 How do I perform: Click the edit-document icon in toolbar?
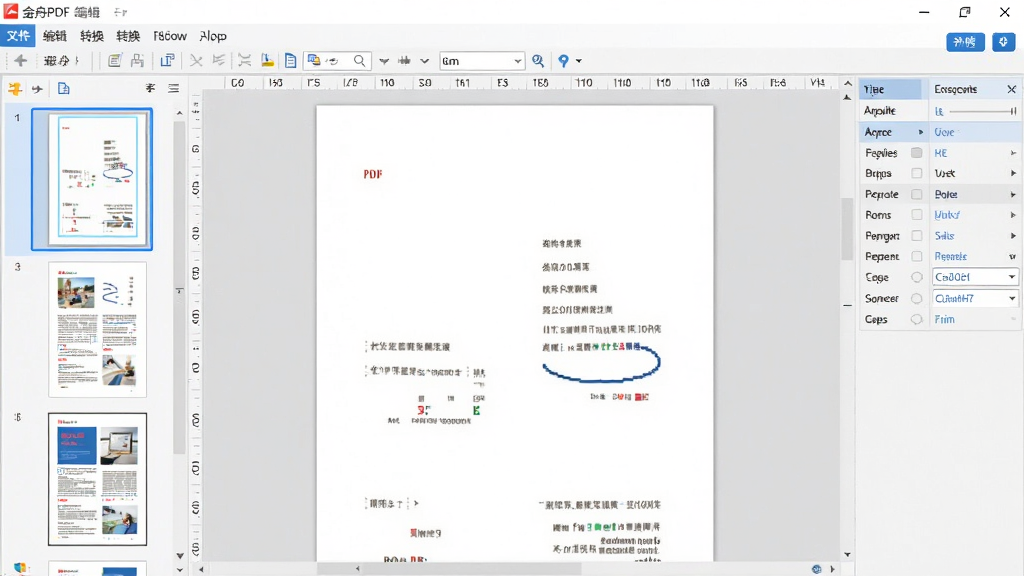(x=114, y=61)
